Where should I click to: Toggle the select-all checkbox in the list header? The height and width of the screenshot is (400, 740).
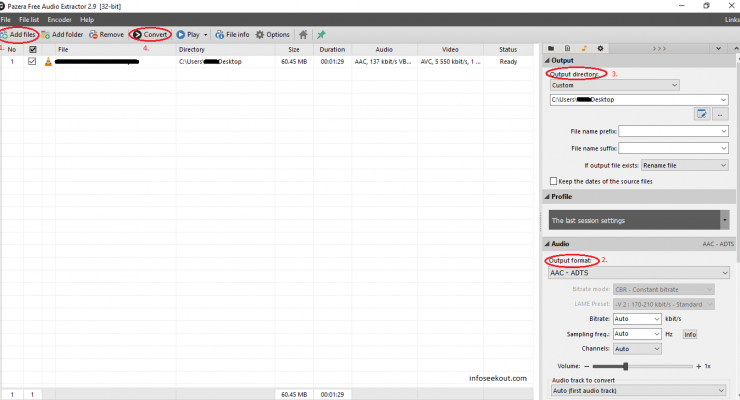pos(33,50)
